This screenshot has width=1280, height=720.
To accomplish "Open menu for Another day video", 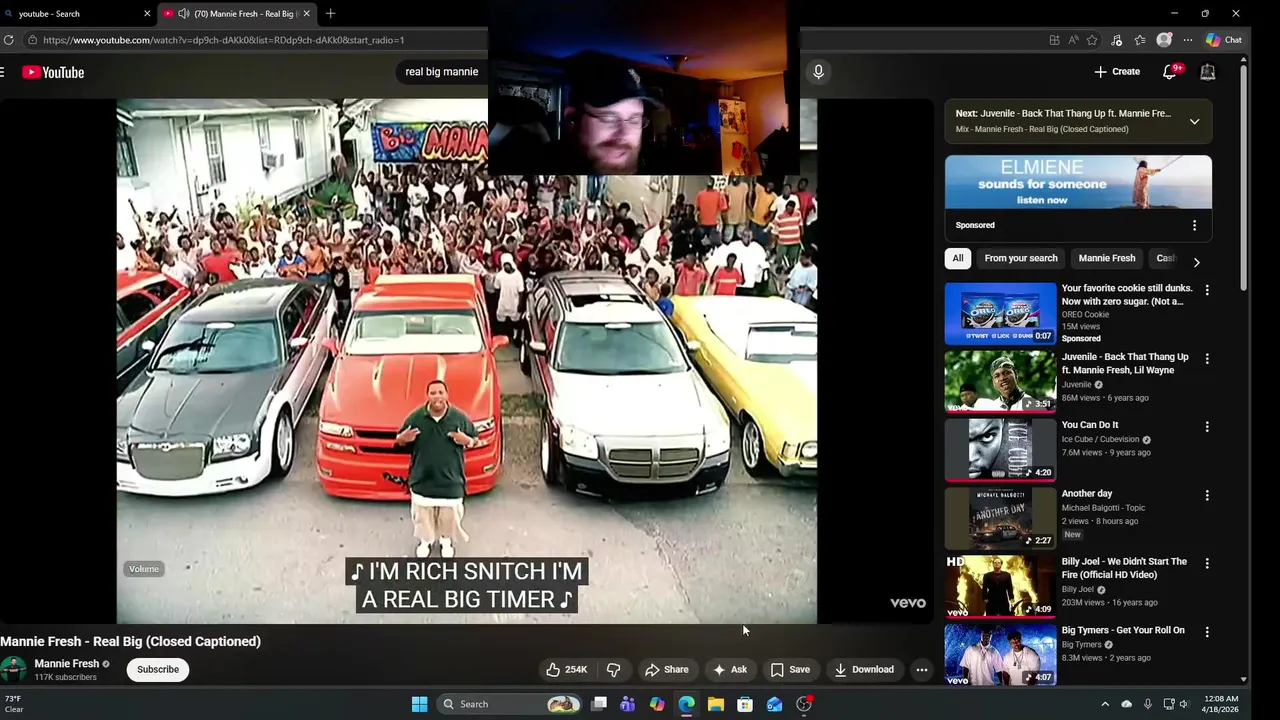I will (1207, 495).
